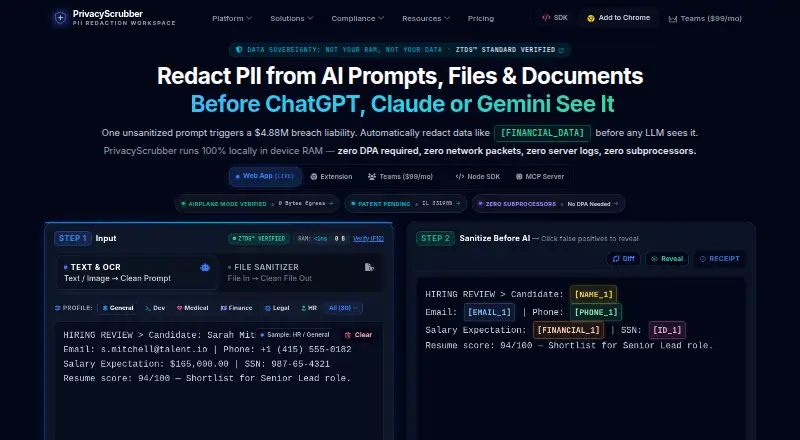
Task: Open the Zero Subprocessors badge
Action: 548,204
